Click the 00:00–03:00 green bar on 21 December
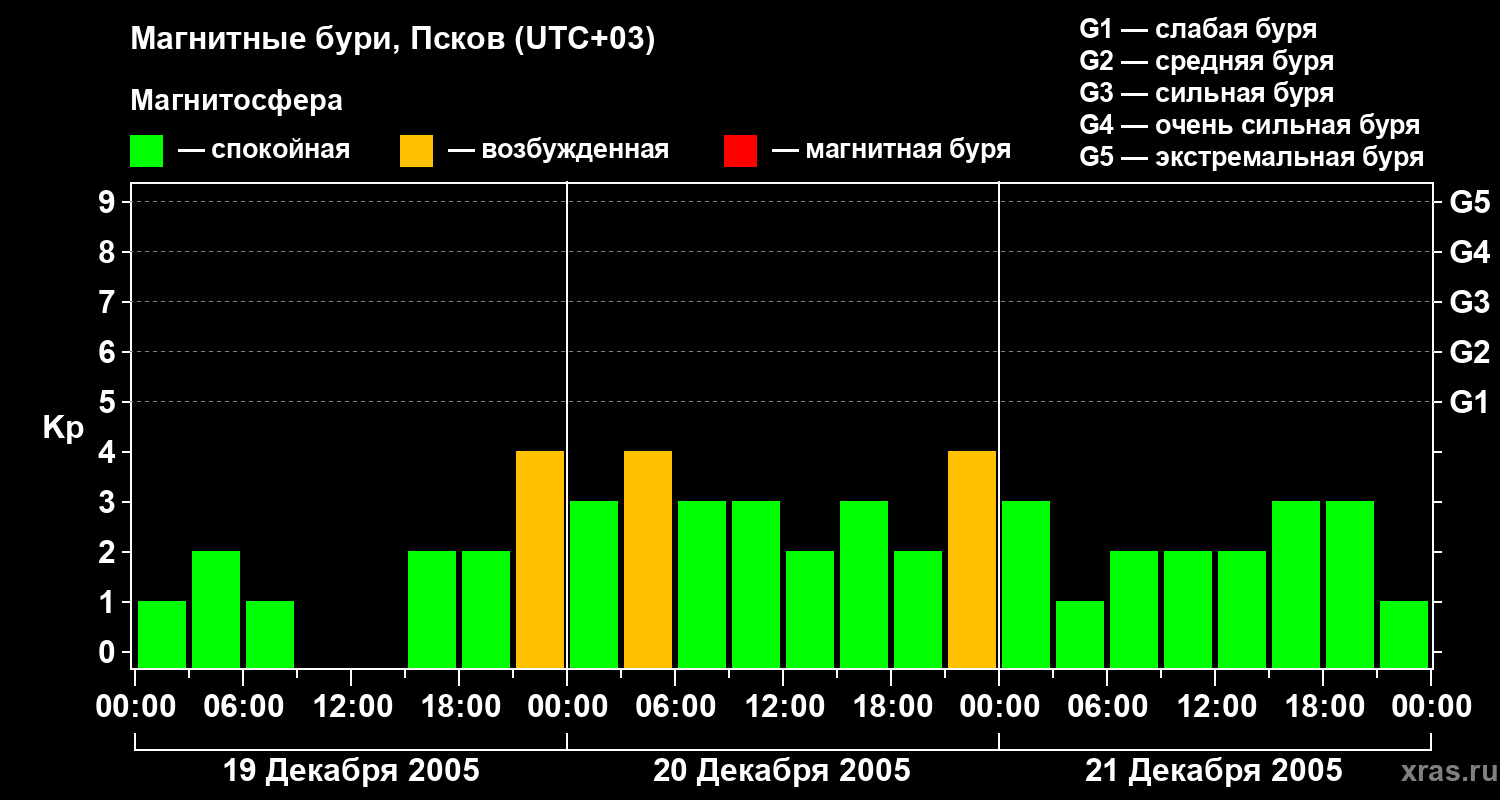This screenshot has width=1500, height=800. (x=1026, y=584)
